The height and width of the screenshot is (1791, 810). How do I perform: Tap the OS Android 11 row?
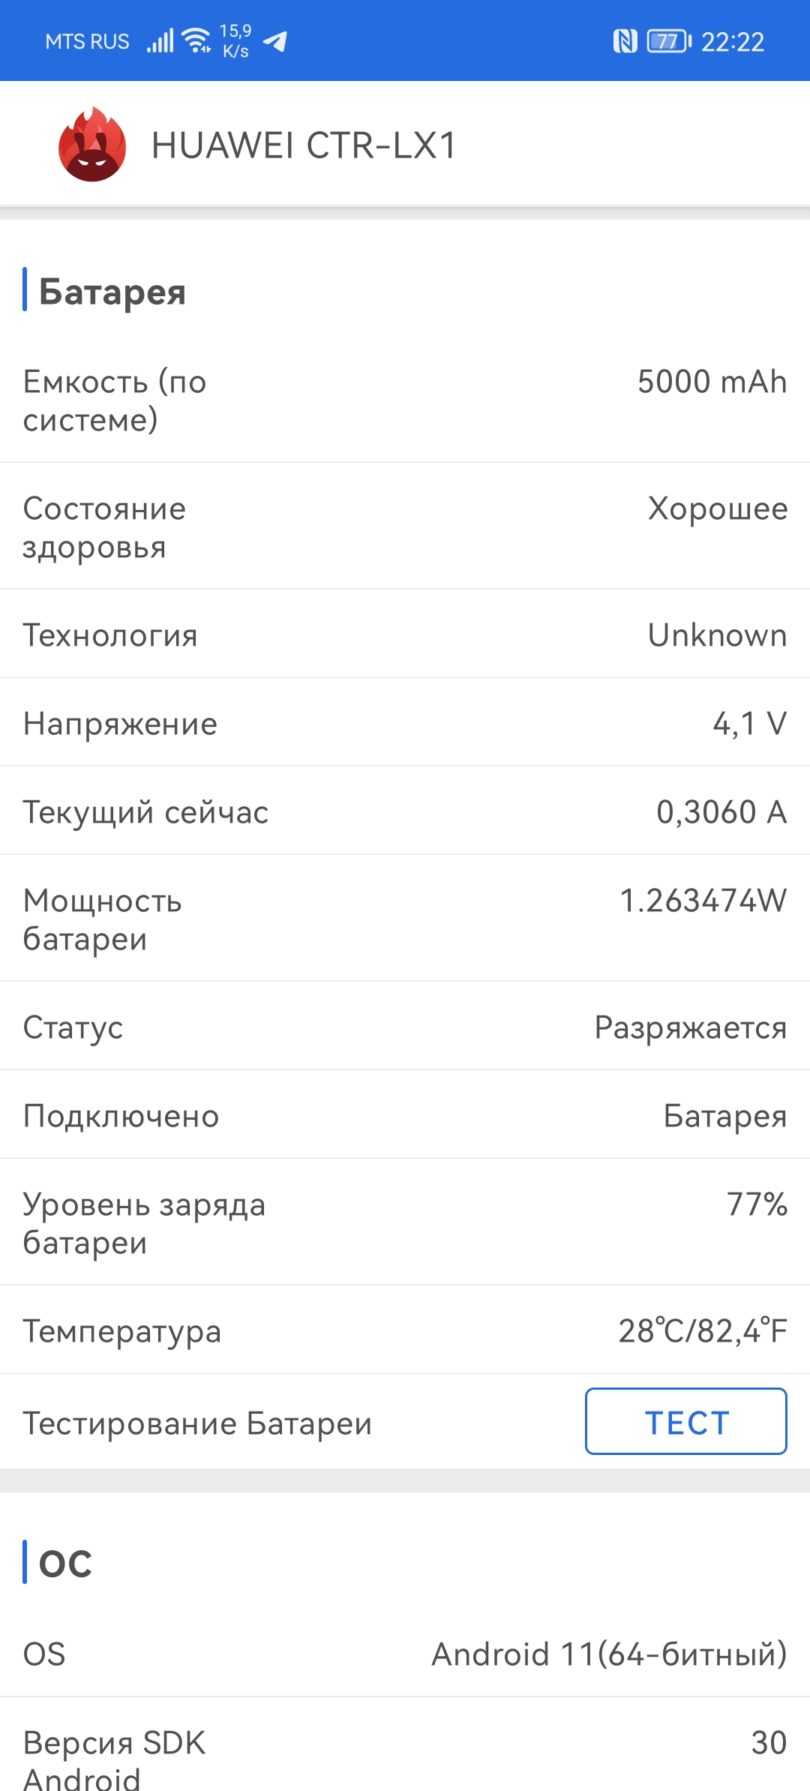click(405, 1653)
